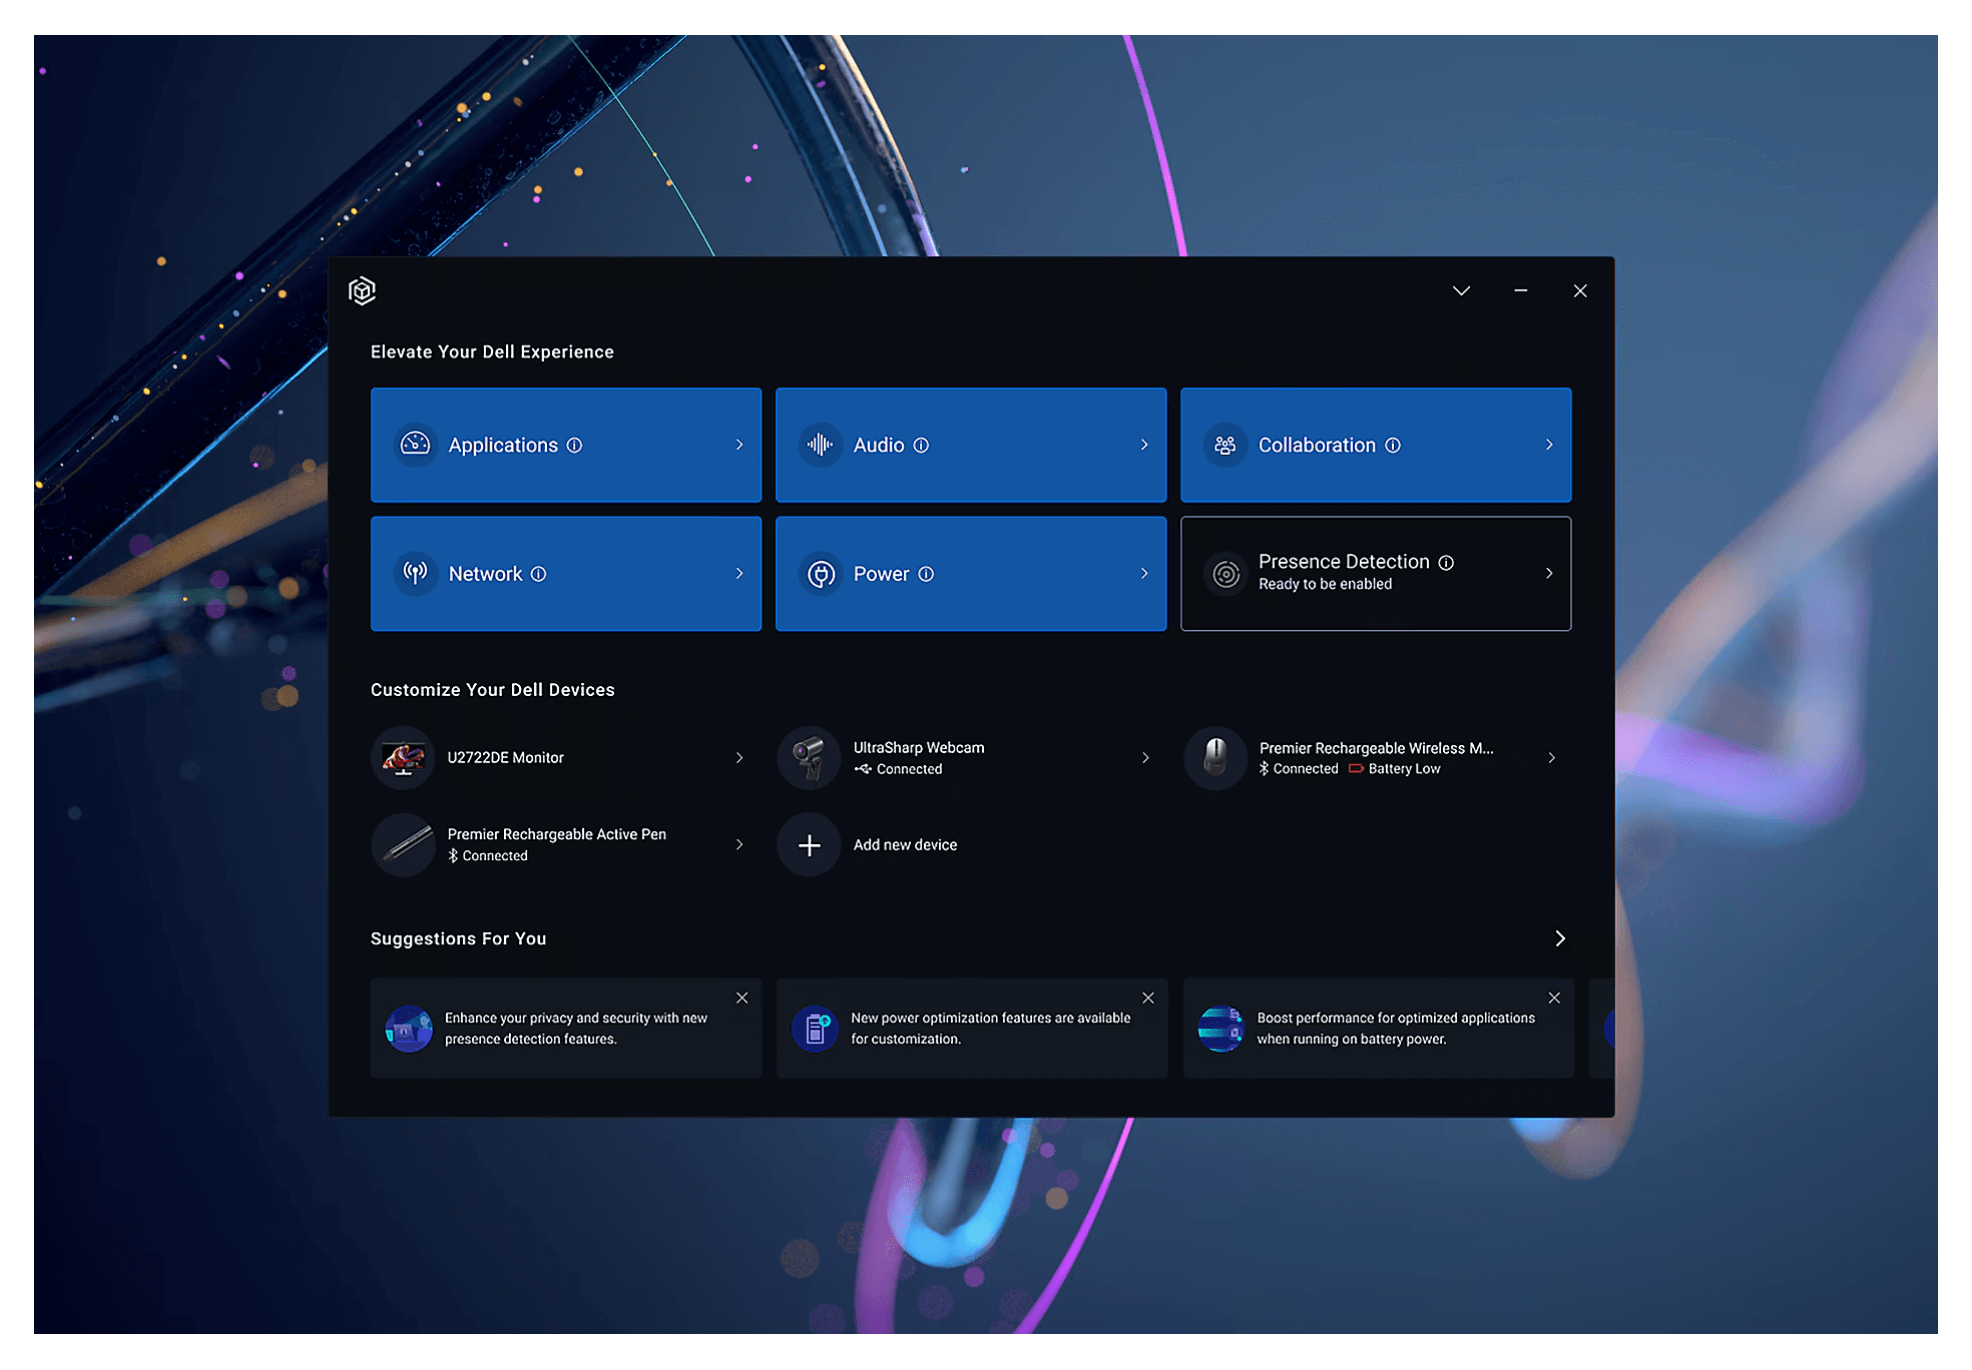Click the Collaboration tile chevron arrow
This screenshot has height=1370, width=1972.
(x=1549, y=445)
